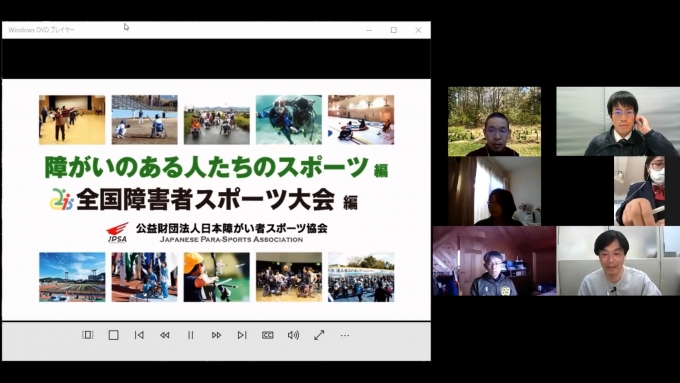The width and height of the screenshot is (680, 383).
Task: Fast forward the DVD playback
Action: click(216, 335)
